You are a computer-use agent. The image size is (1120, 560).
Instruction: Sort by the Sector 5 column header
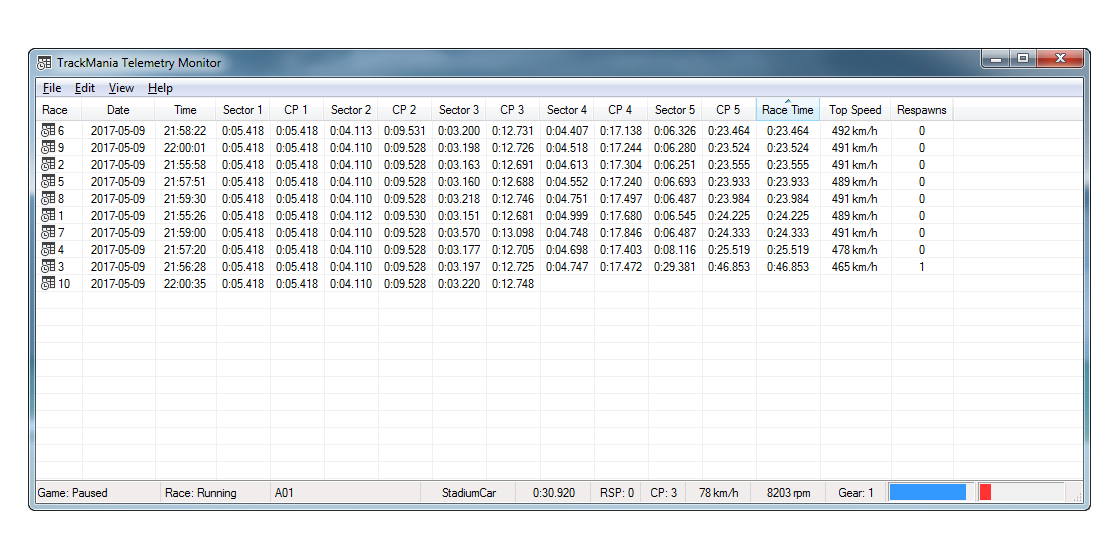pyautogui.click(x=674, y=110)
